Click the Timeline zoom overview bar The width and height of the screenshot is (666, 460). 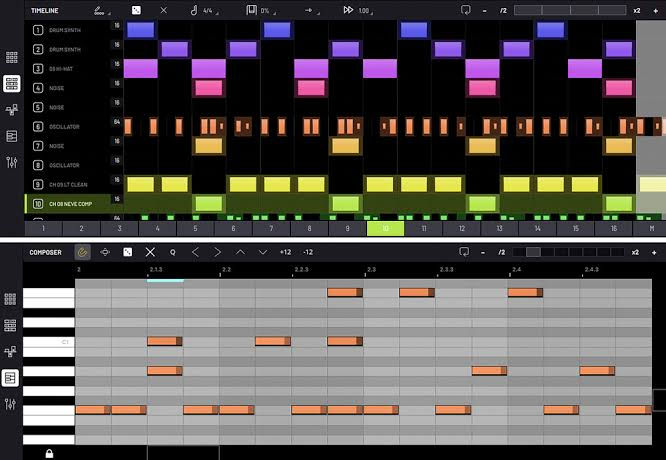570,10
